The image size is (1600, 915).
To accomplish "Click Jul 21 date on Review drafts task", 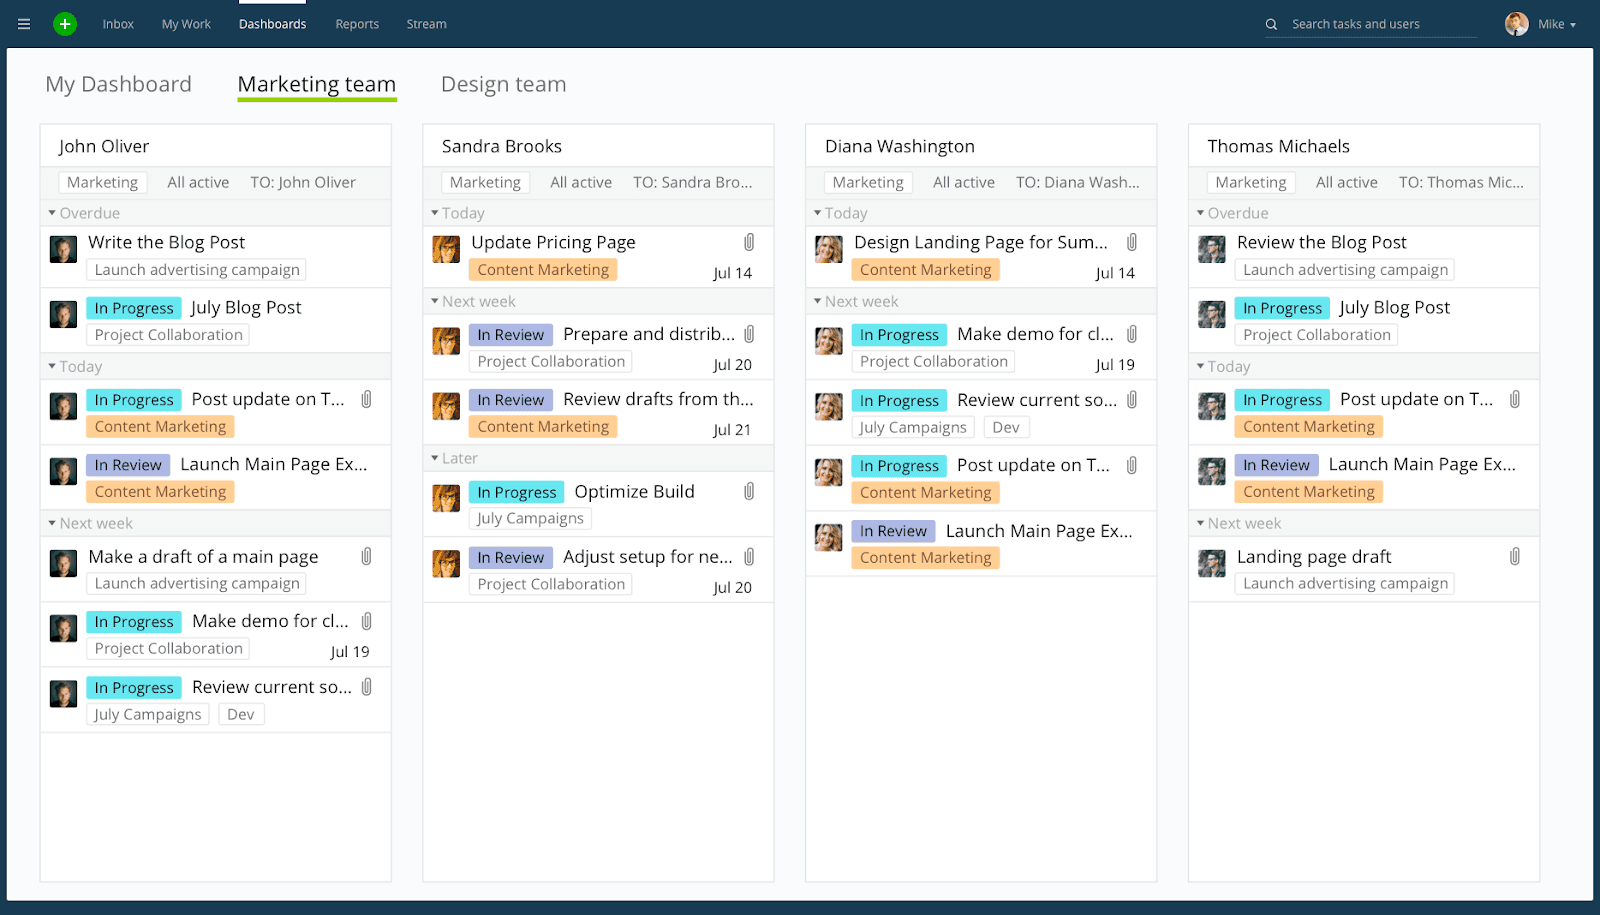I will 732,429.
